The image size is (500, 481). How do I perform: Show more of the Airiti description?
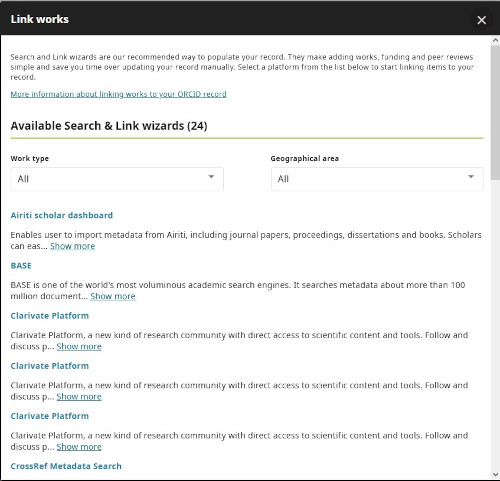click(73, 246)
